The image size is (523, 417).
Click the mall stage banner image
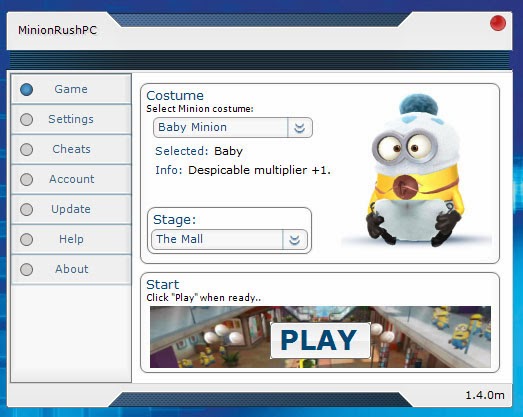coord(320,337)
